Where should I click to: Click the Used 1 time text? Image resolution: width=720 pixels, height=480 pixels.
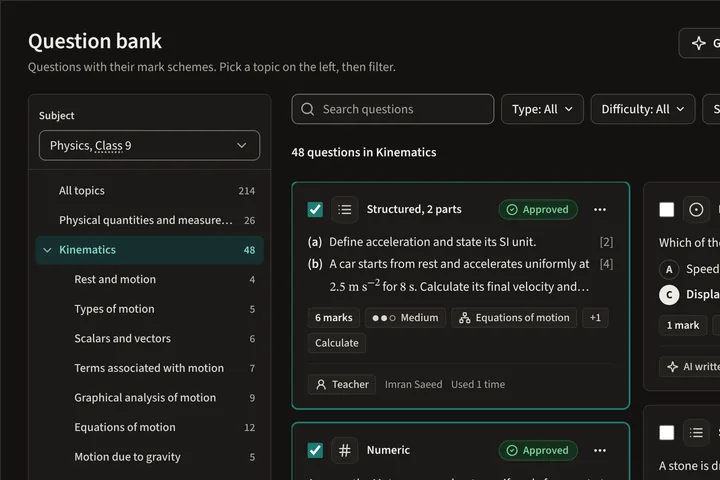(x=478, y=384)
